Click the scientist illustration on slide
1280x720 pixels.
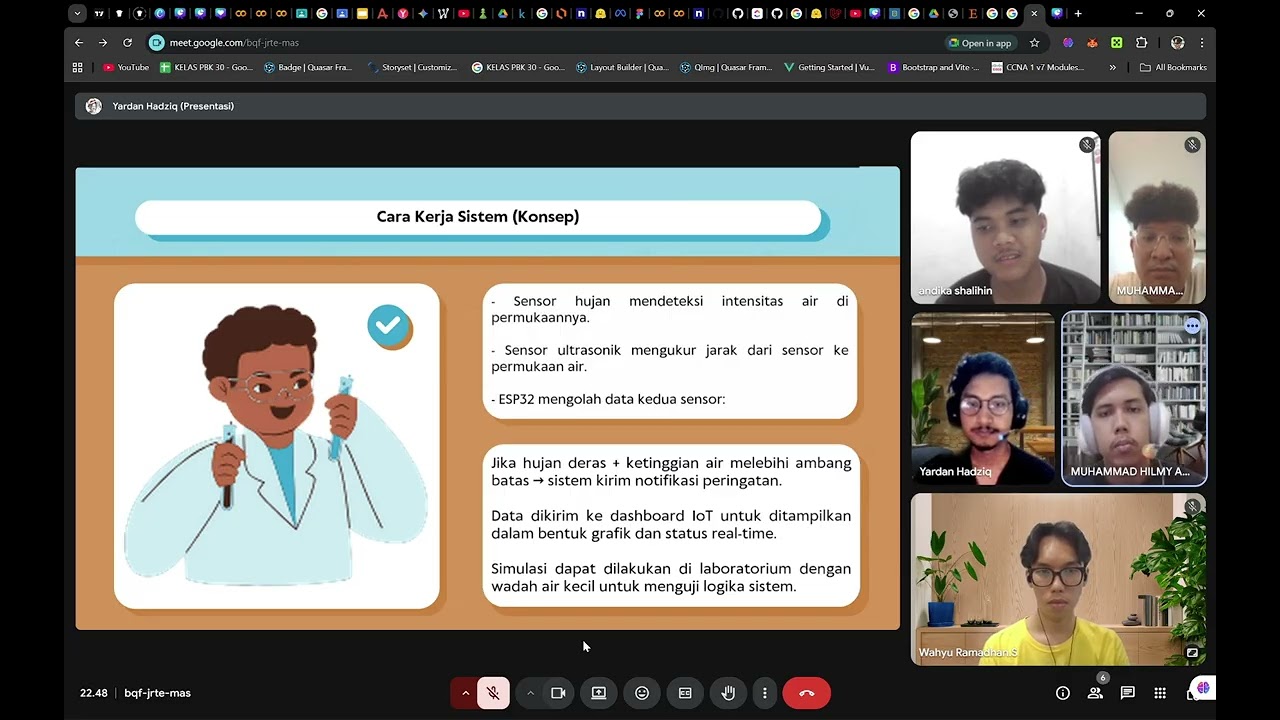pos(276,447)
